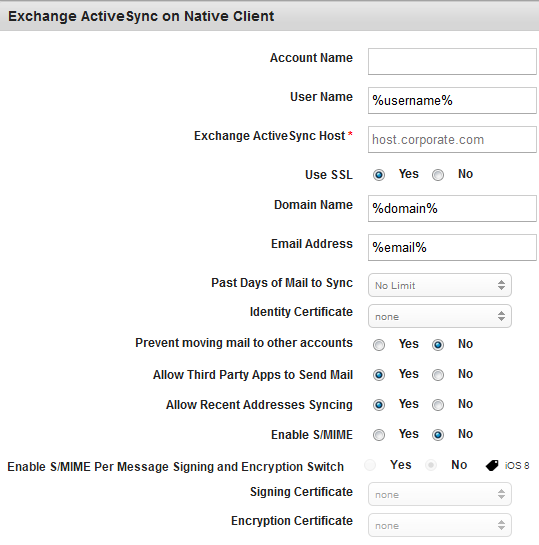Choose Yes for Prevent moving mail to other accounts
The height and width of the screenshot is (545, 539).
coord(379,345)
